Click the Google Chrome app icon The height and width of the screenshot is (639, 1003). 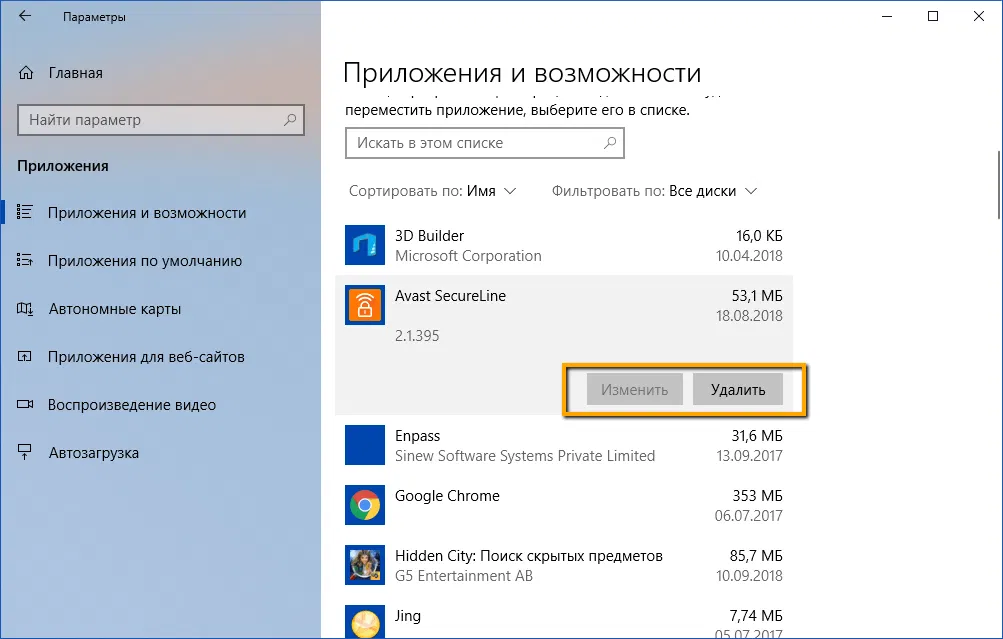pos(365,505)
